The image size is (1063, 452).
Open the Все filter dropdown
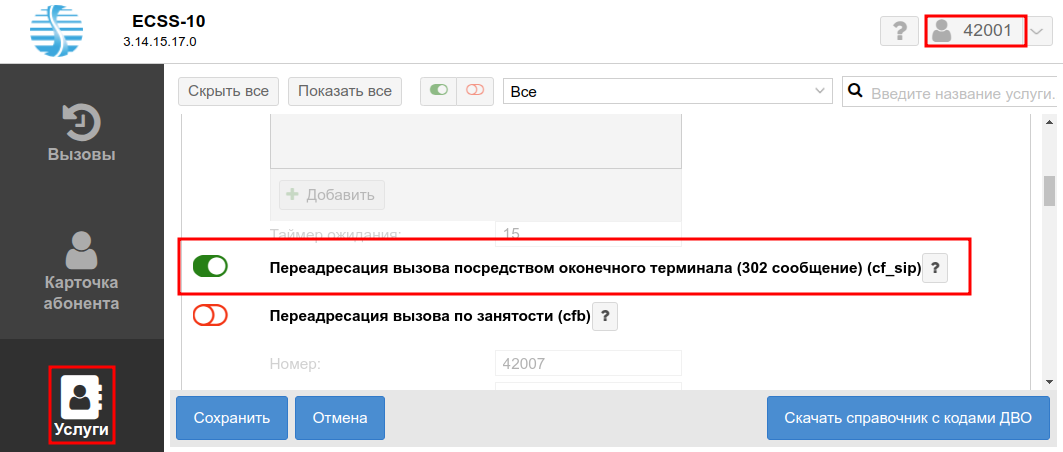point(668,91)
